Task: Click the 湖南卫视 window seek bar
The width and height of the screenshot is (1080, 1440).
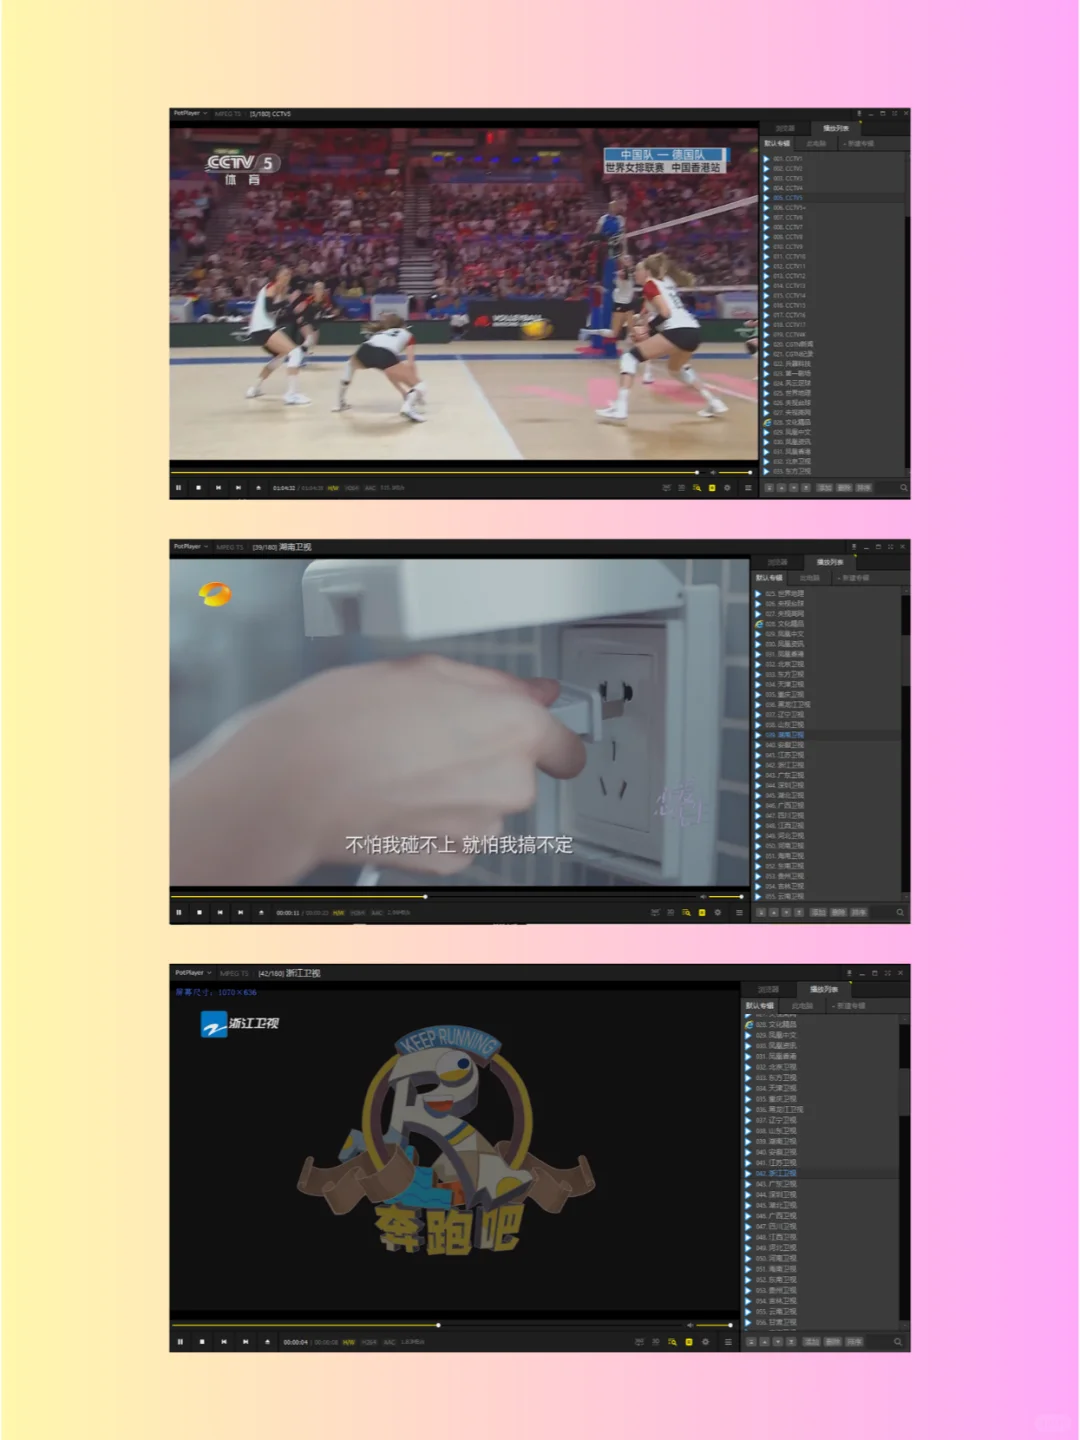Action: [x=434, y=897]
